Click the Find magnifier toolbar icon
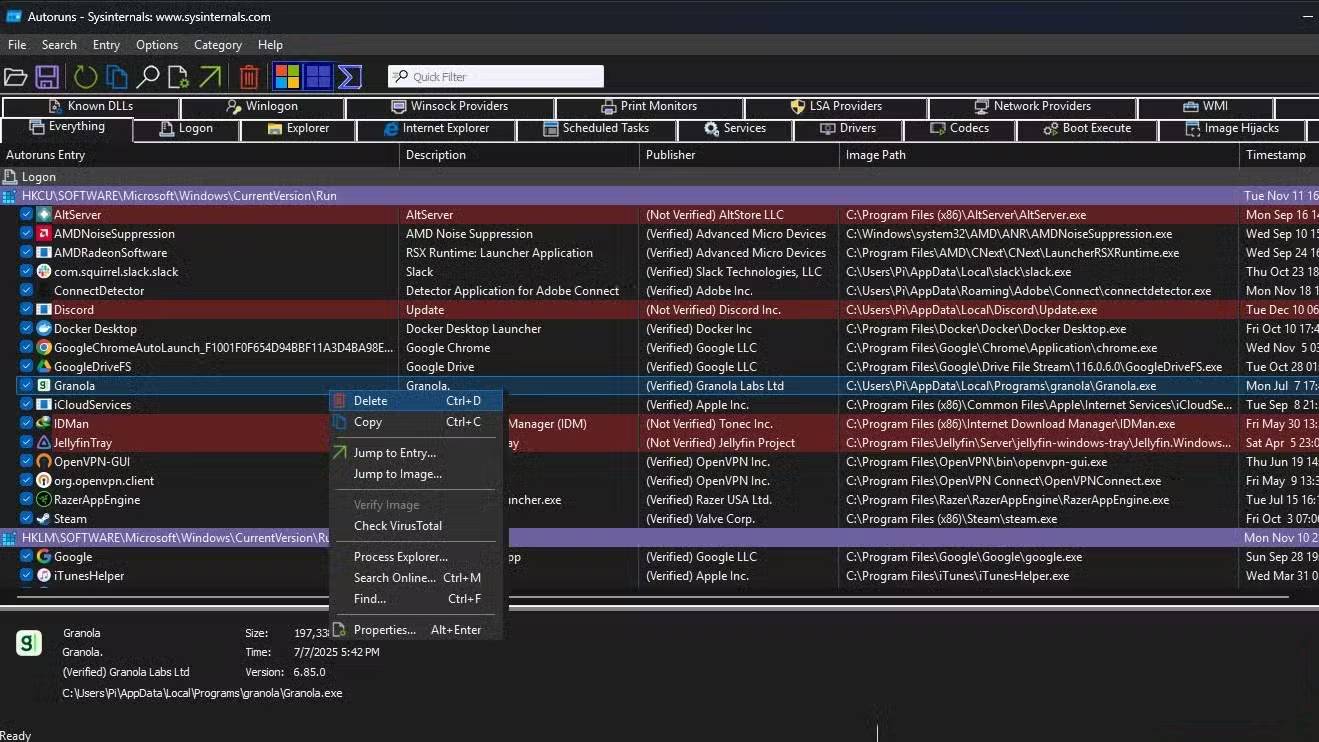Image resolution: width=1319 pixels, height=742 pixels. 148,77
